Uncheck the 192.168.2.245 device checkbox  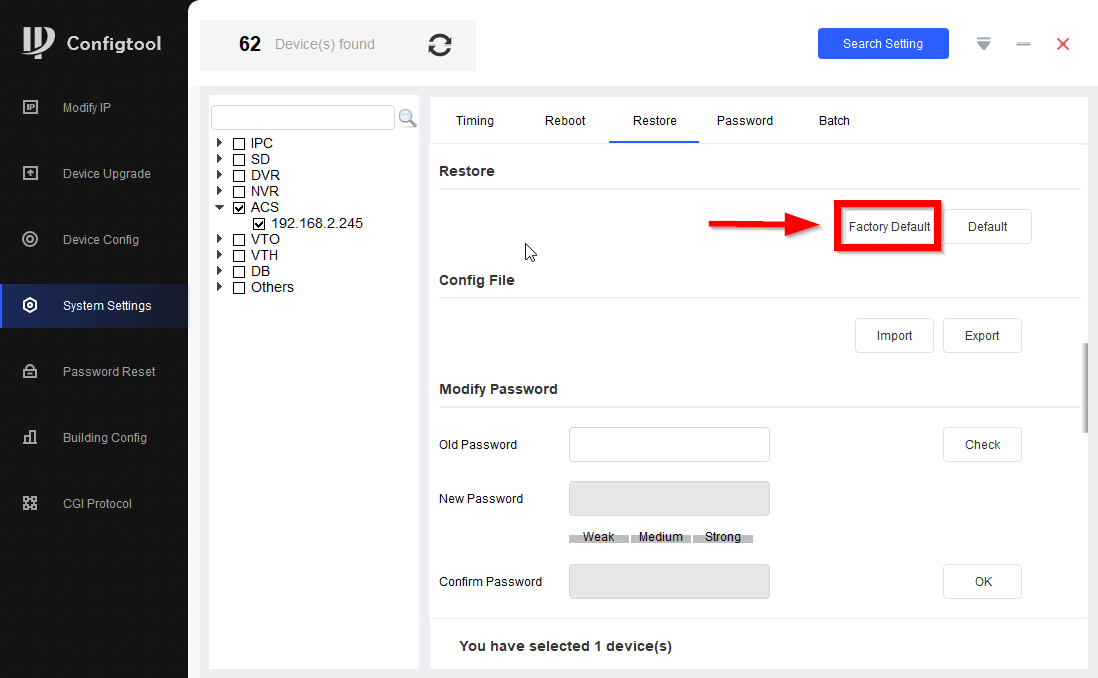pos(259,224)
